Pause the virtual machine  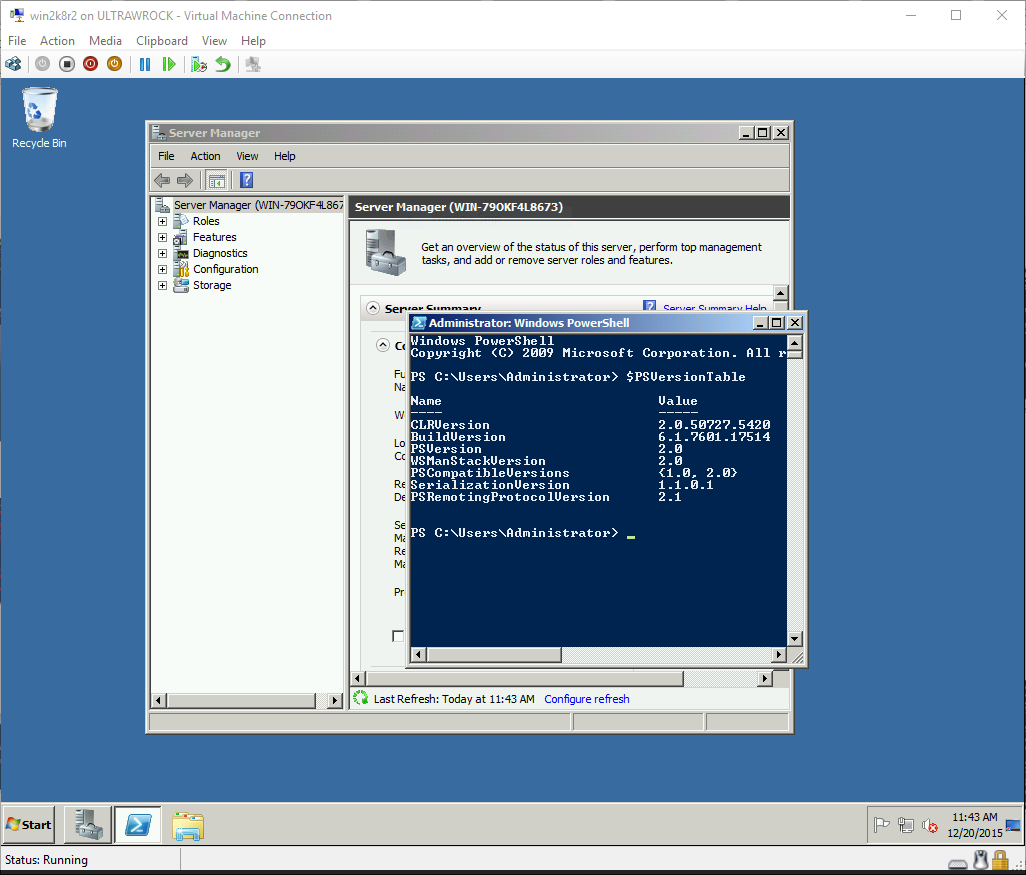click(145, 64)
